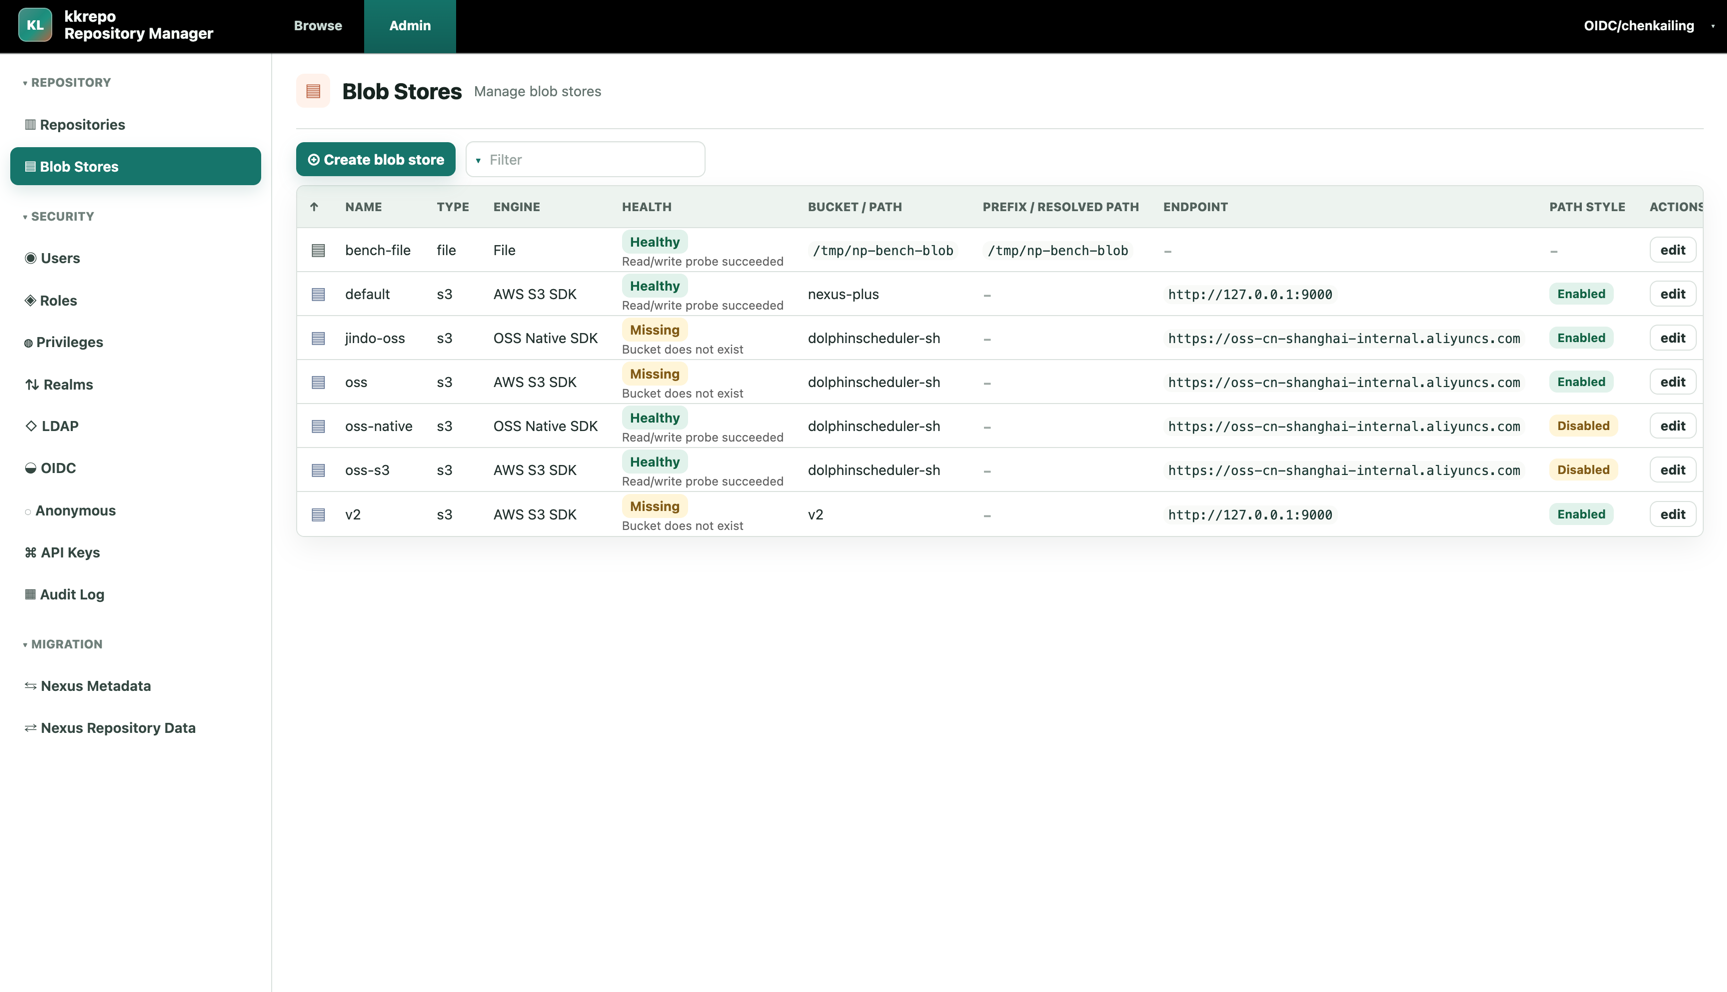
Task: Open the Filter dropdown arrow
Action: (478, 160)
